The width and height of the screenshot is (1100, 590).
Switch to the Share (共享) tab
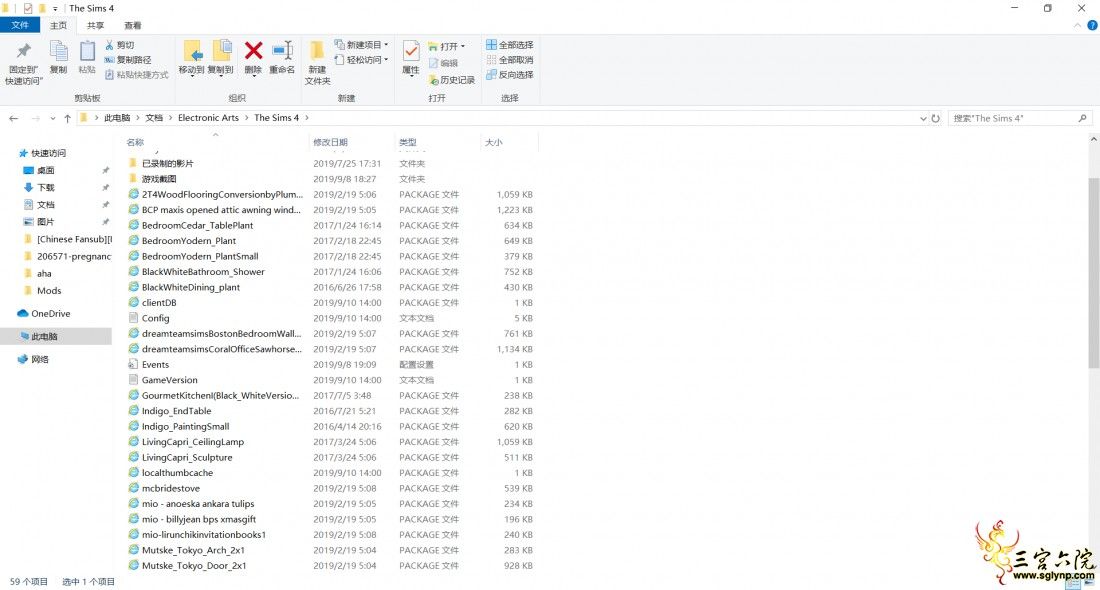[x=95, y=25]
